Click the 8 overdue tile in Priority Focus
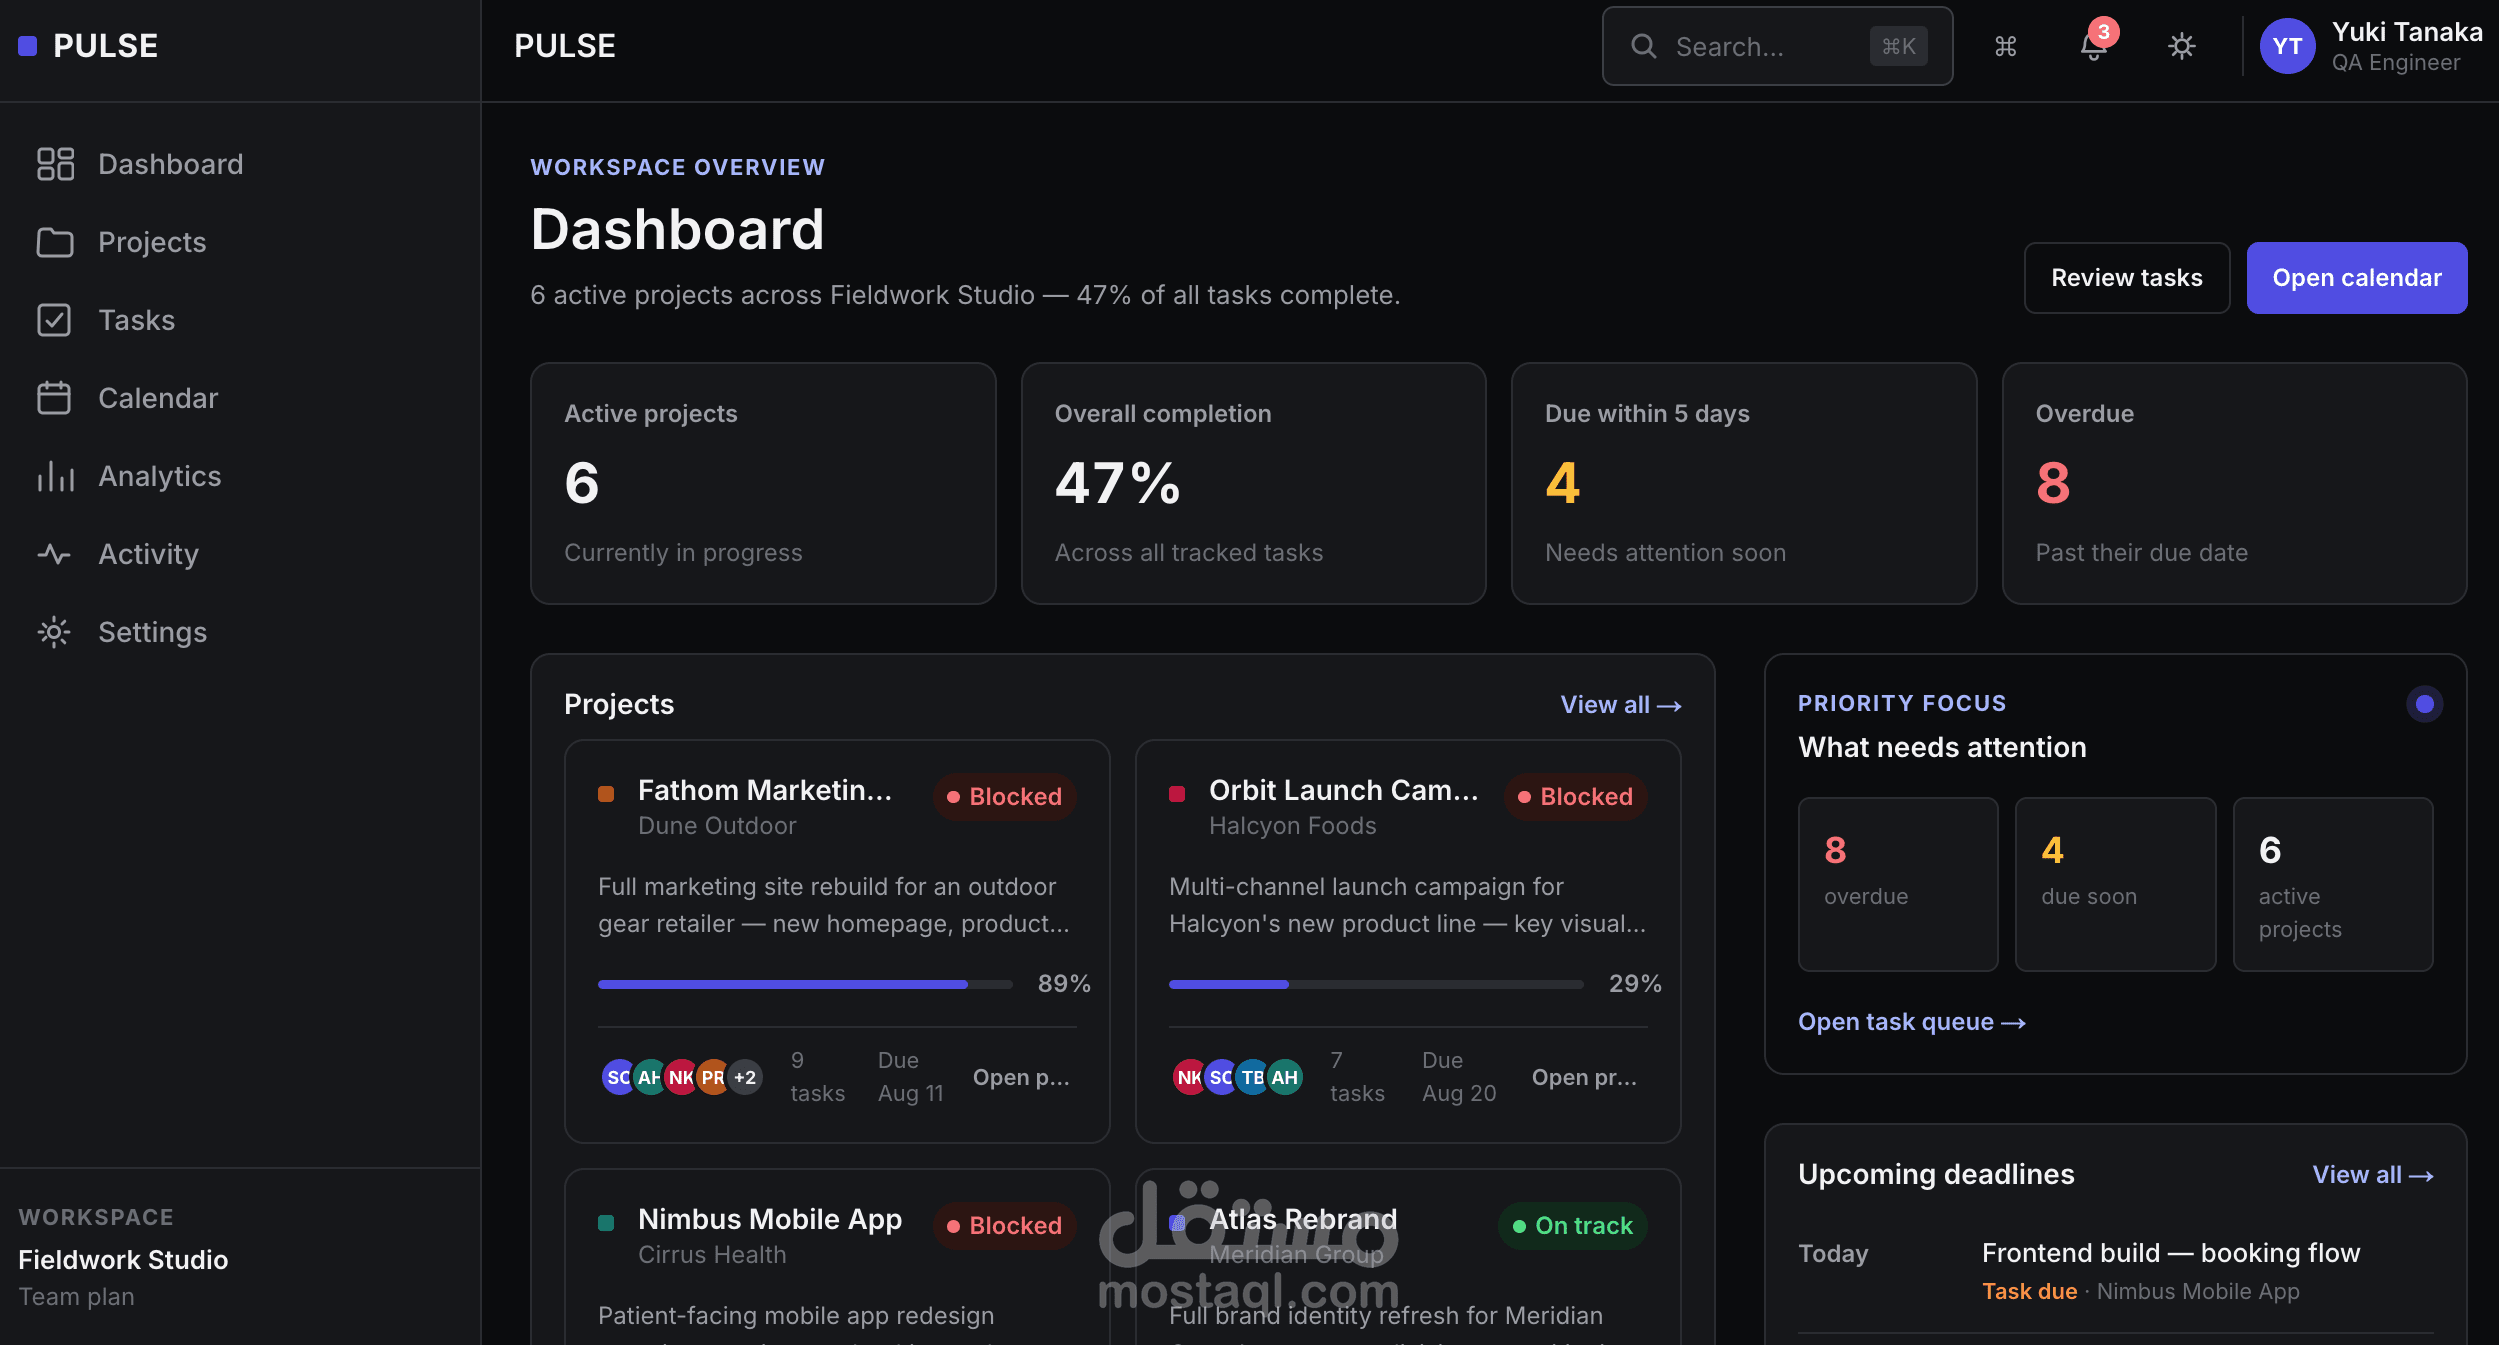 coord(1898,884)
